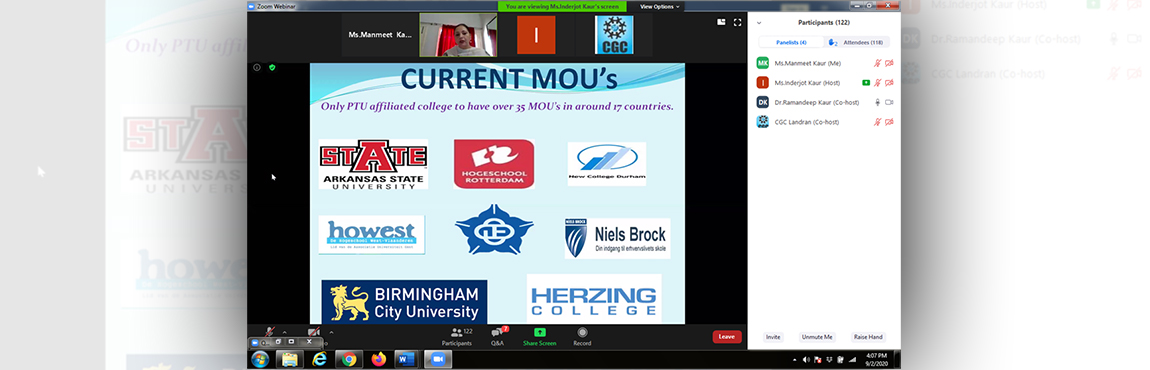Open the Q&A window
The height and width of the screenshot is (370, 1150).
[x=498, y=337]
